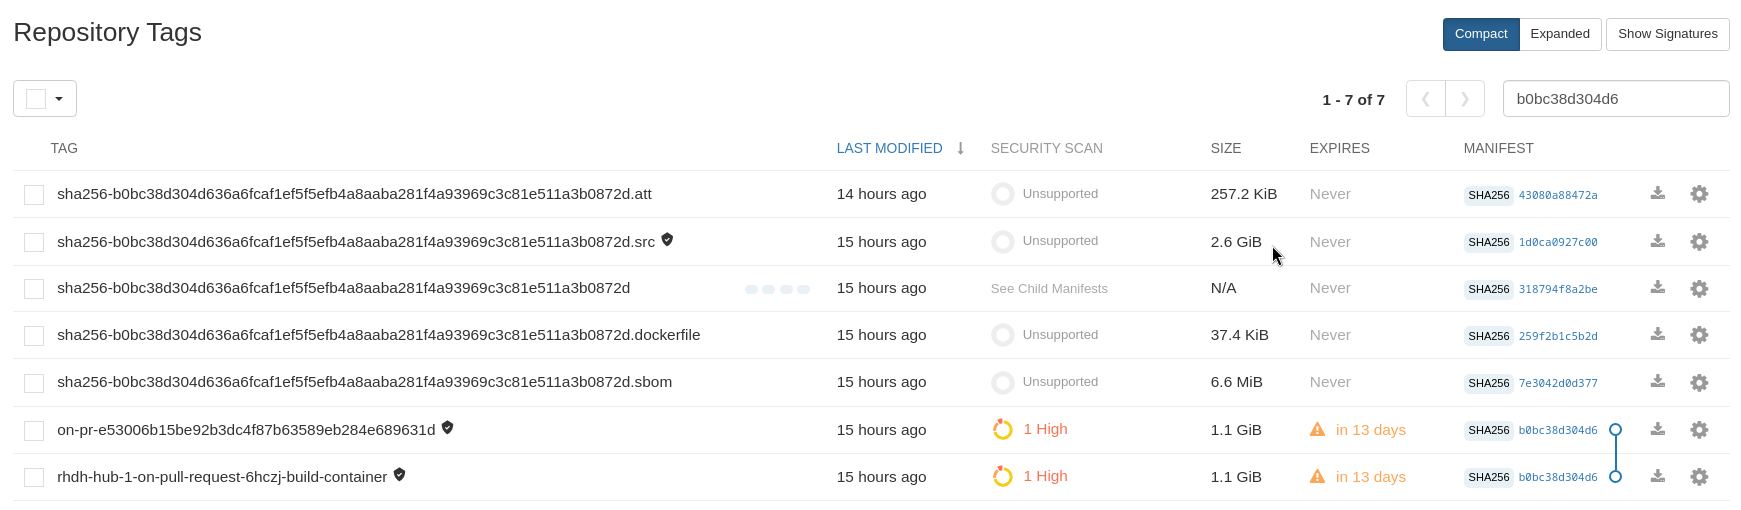Screen dimensions: 1741x510
Task: Open the select-all checkbox dropdown
Action: pos(59,99)
